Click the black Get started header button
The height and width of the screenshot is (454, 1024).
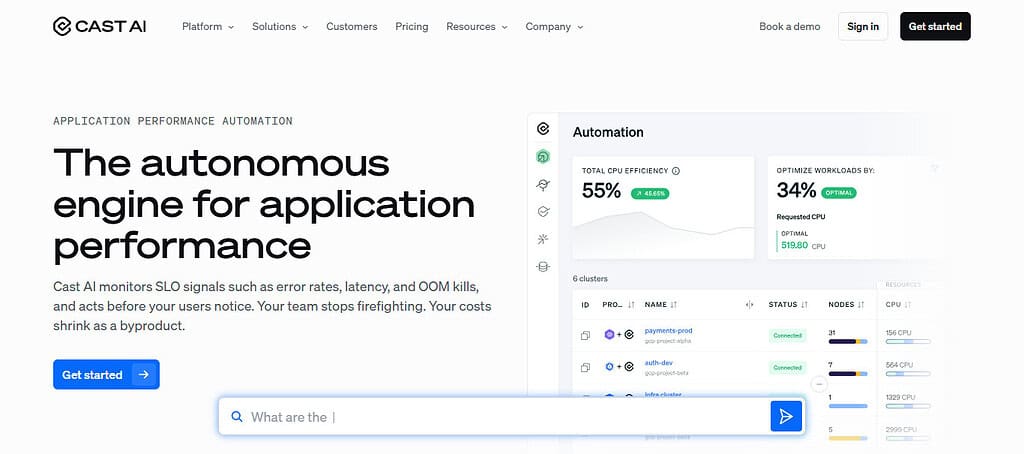click(x=935, y=26)
